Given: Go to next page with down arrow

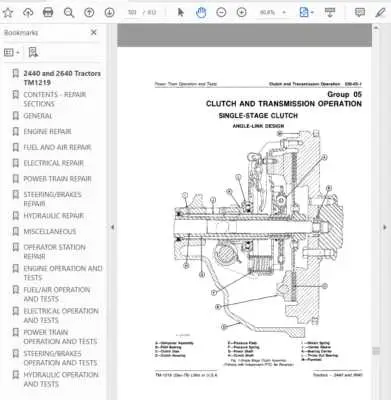Looking at the screenshot, I should pos(109,13).
